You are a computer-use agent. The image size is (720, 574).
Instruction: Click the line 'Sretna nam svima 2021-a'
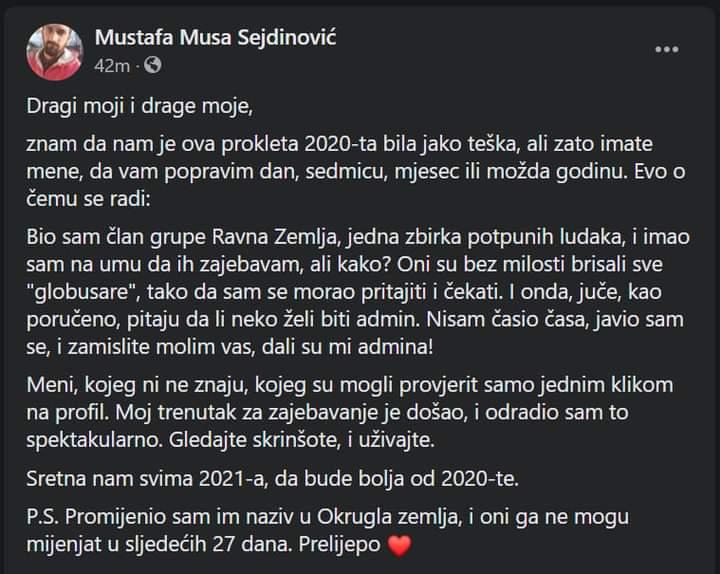coord(148,479)
